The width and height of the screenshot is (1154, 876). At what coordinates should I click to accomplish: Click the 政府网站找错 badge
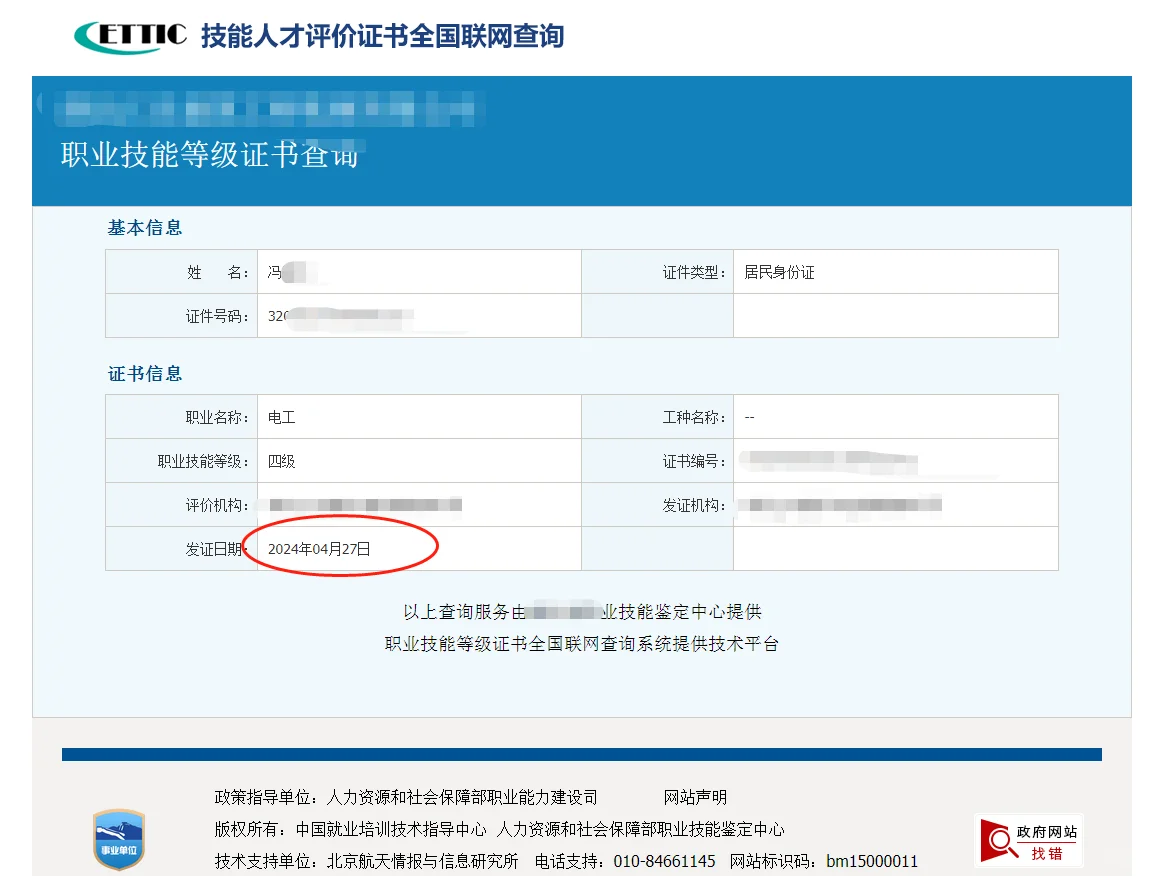pos(1029,840)
